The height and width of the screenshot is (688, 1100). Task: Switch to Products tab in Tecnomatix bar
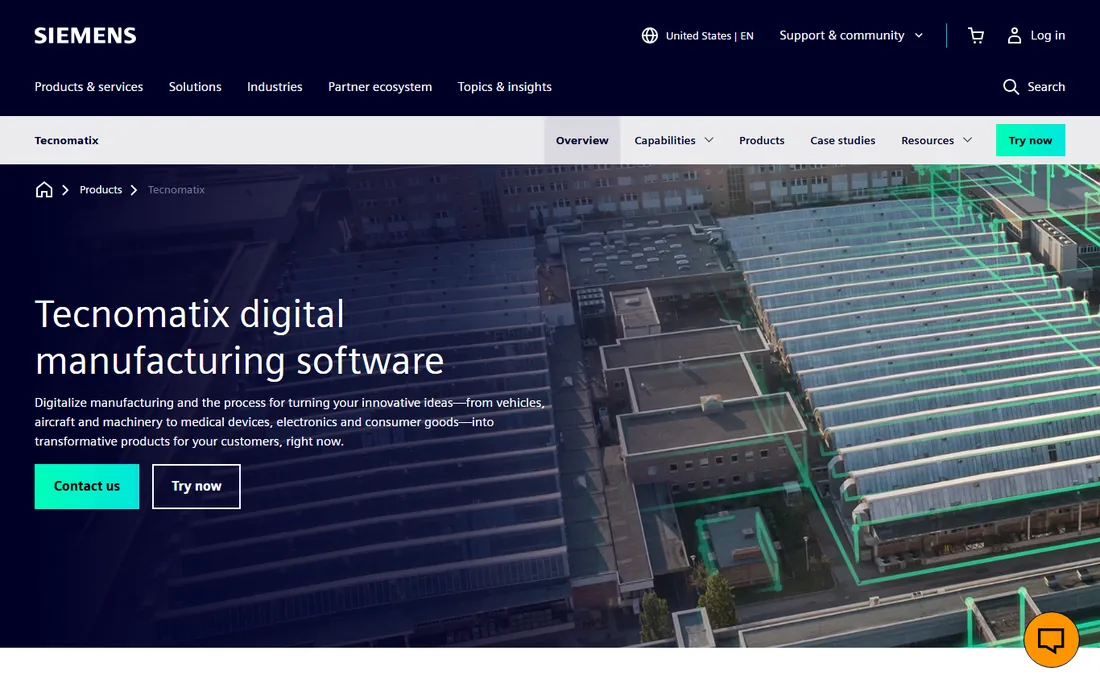(762, 140)
